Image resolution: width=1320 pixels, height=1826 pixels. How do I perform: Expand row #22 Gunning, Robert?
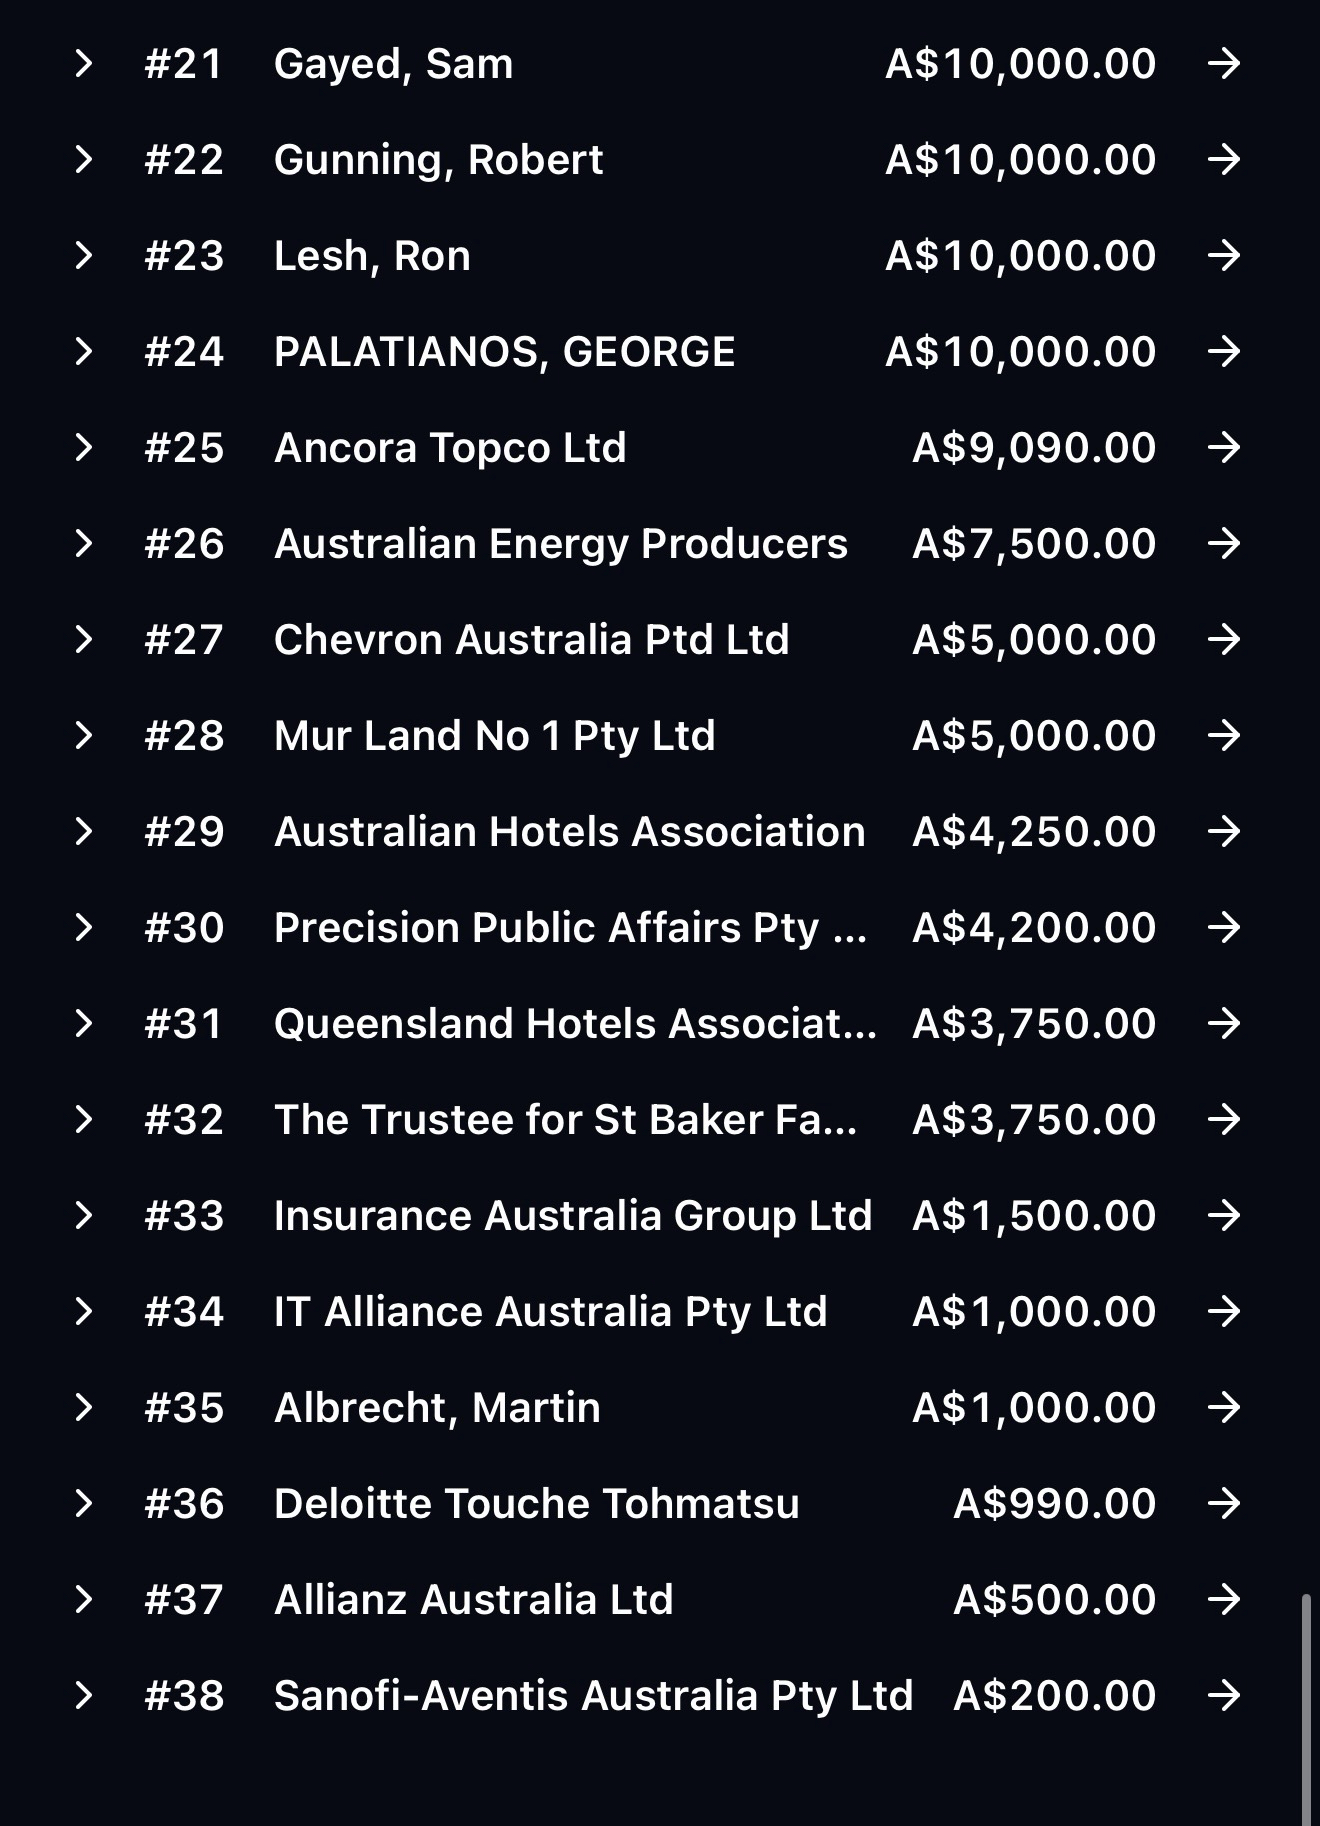click(x=84, y=160)
